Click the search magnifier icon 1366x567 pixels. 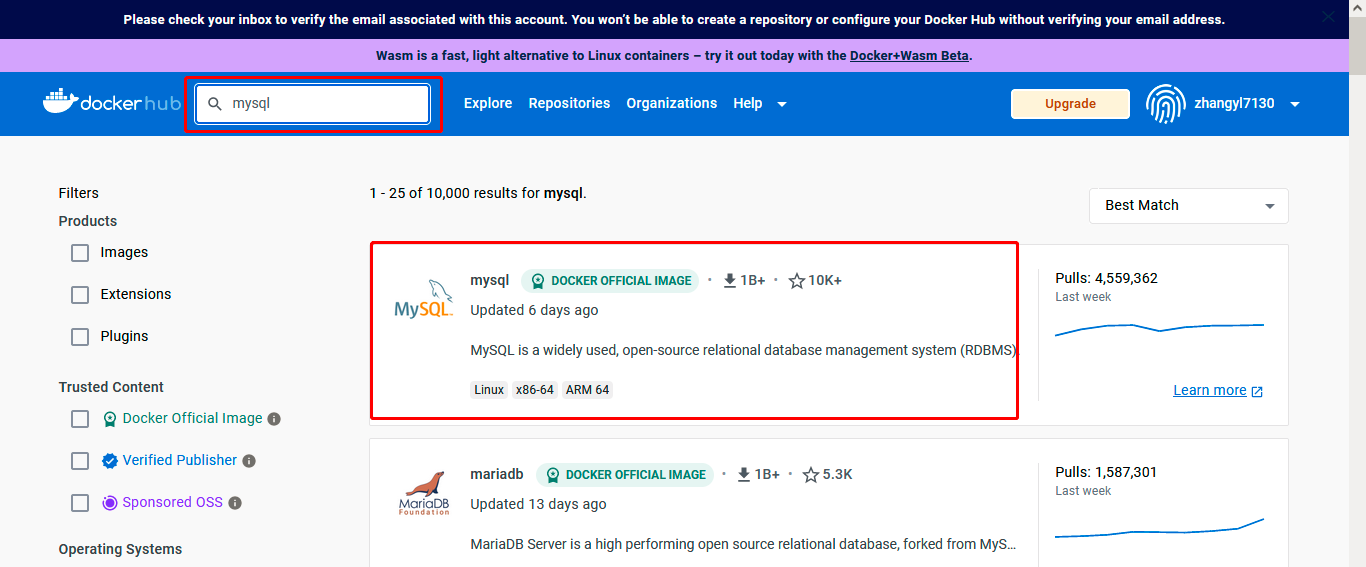click(x=214, y=104)
